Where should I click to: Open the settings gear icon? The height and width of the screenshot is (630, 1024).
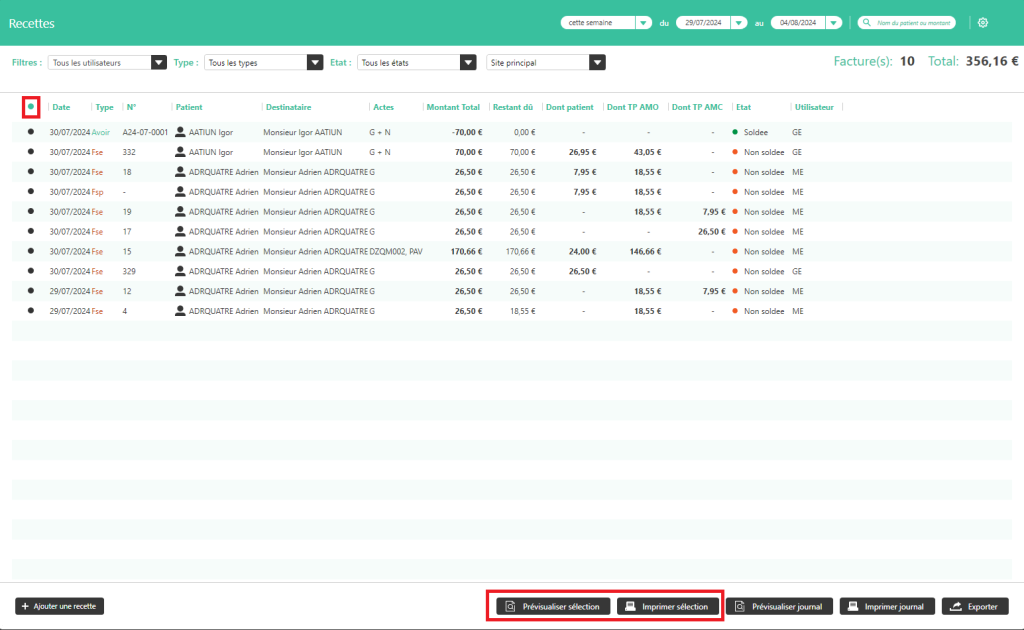[983, 23]
